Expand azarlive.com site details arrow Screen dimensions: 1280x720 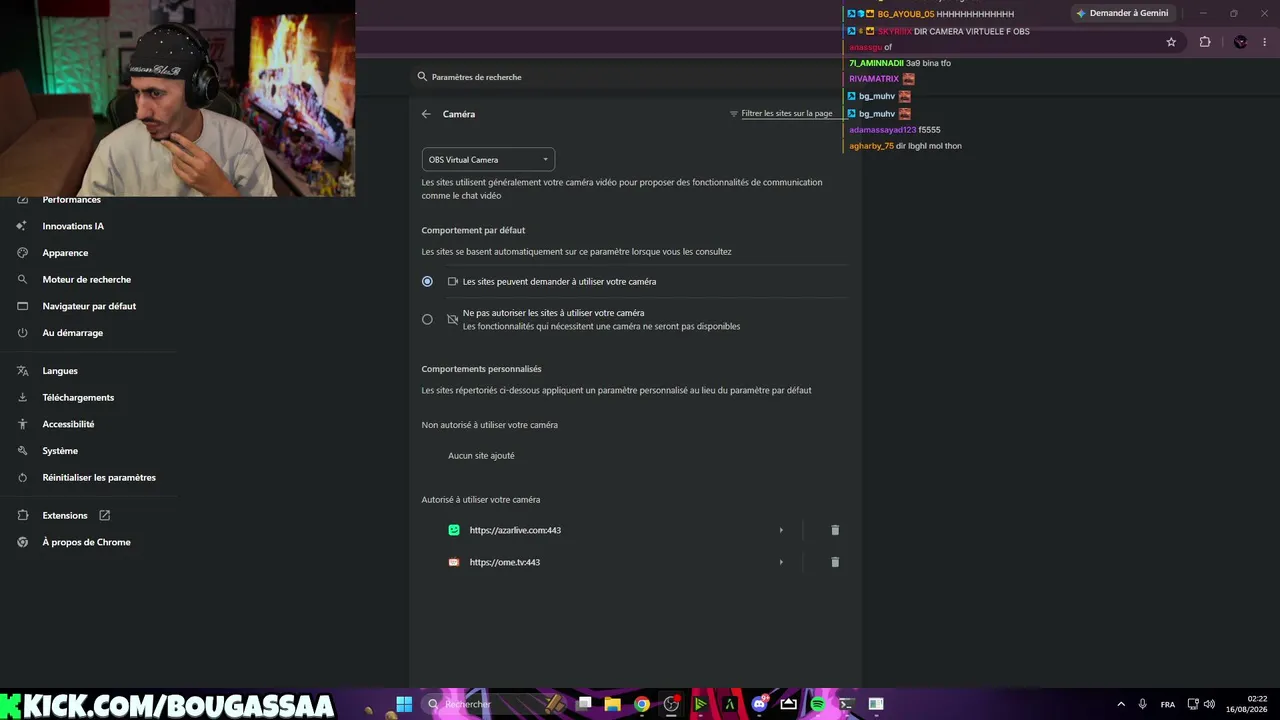(781, 530)
